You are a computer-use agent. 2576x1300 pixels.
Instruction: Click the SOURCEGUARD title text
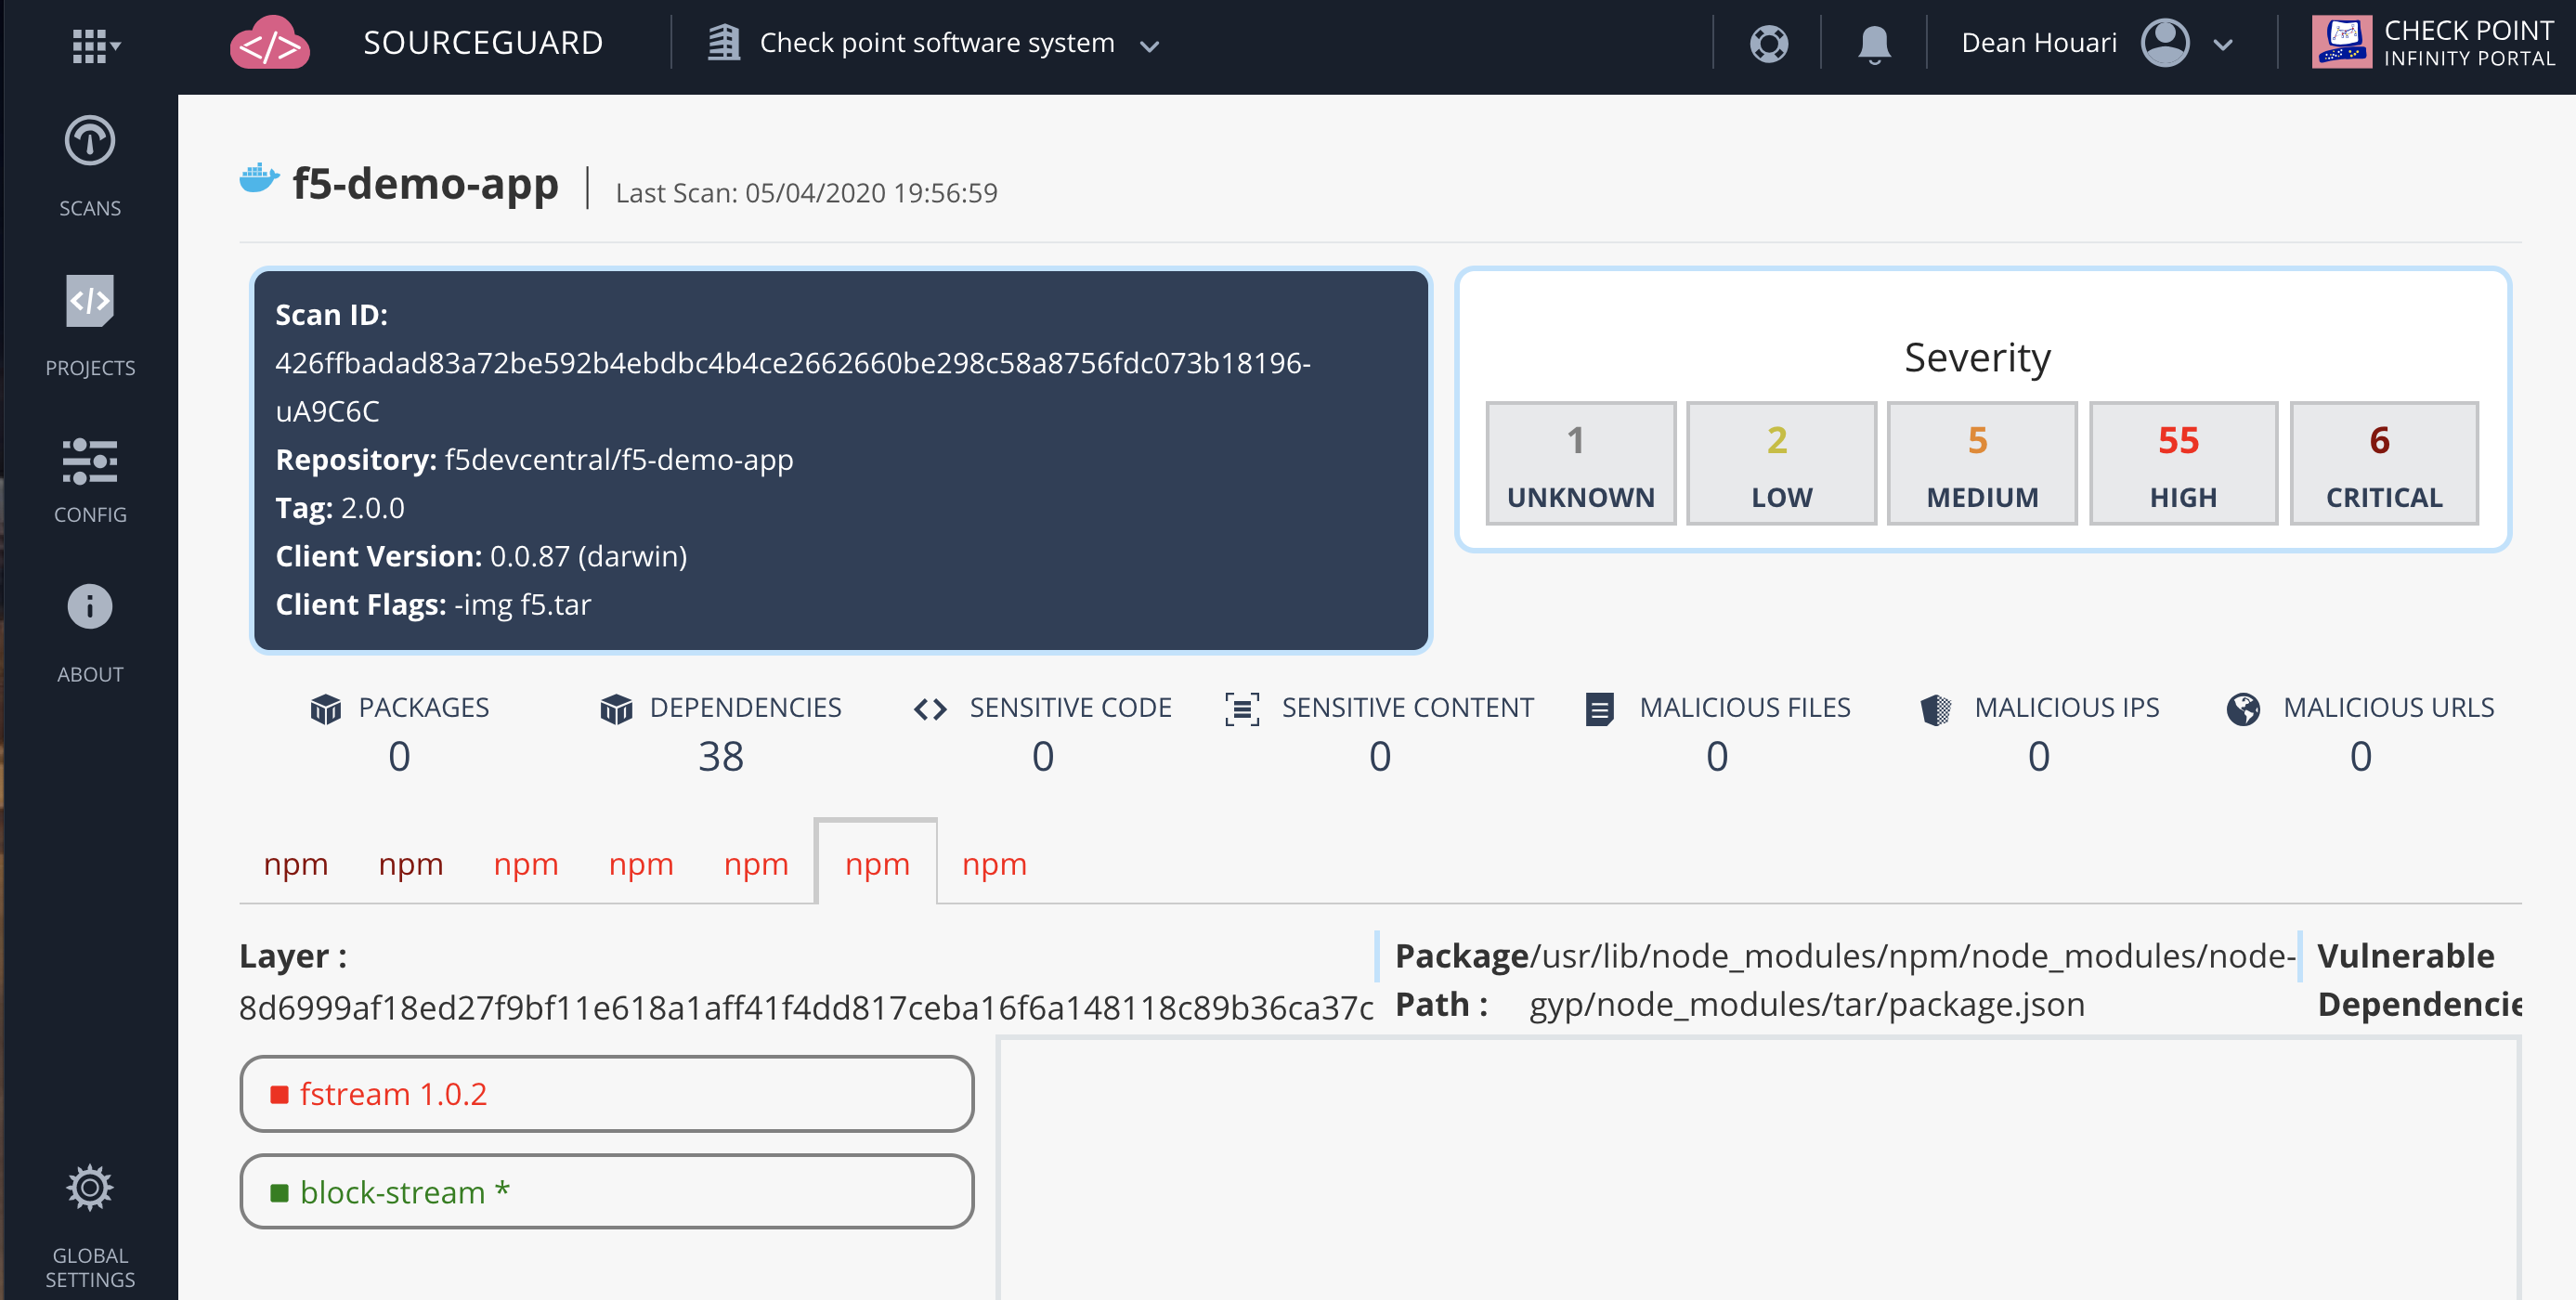click(x=483, y=43)
